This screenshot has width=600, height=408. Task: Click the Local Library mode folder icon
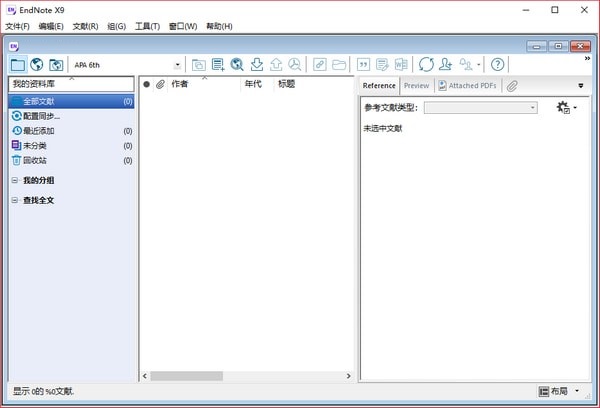18,64
